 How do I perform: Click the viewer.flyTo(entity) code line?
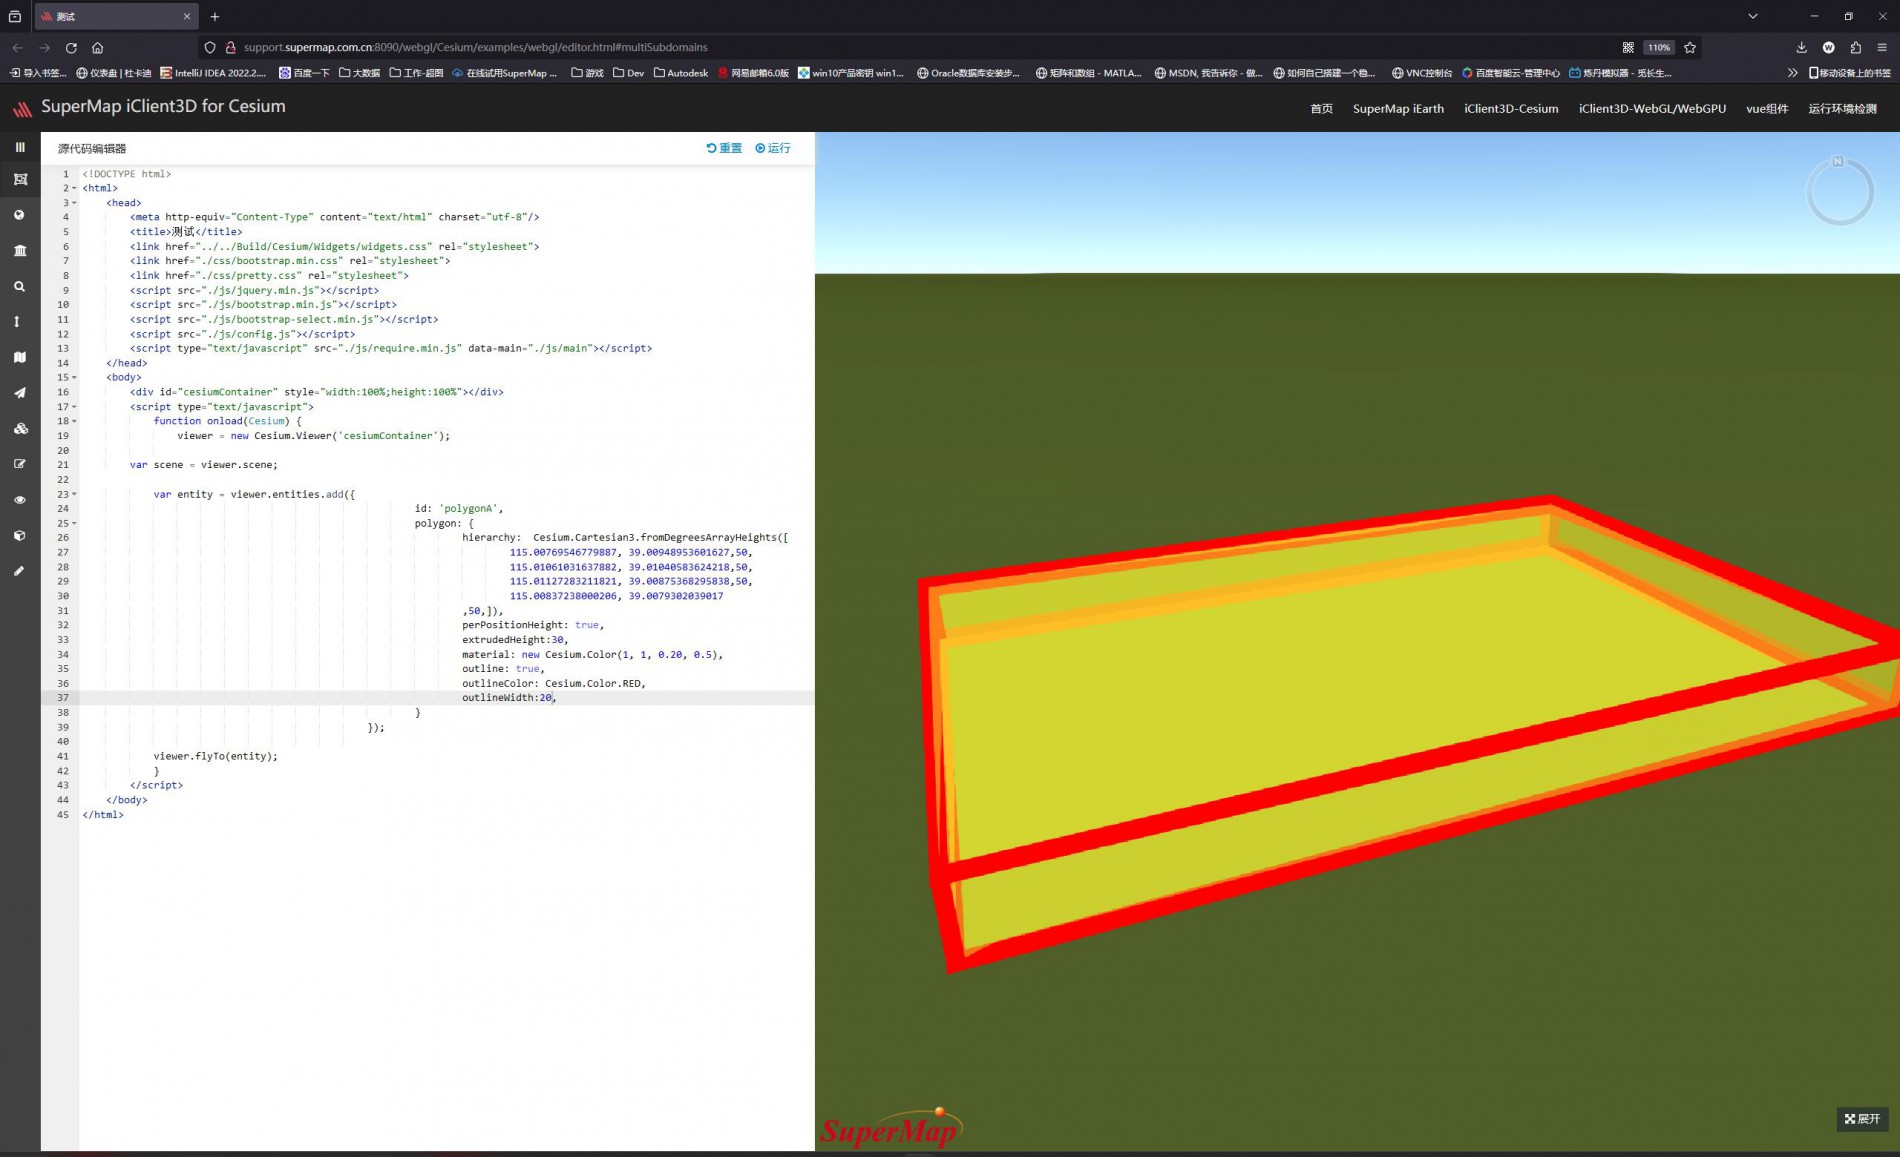(x=216, y=756)
